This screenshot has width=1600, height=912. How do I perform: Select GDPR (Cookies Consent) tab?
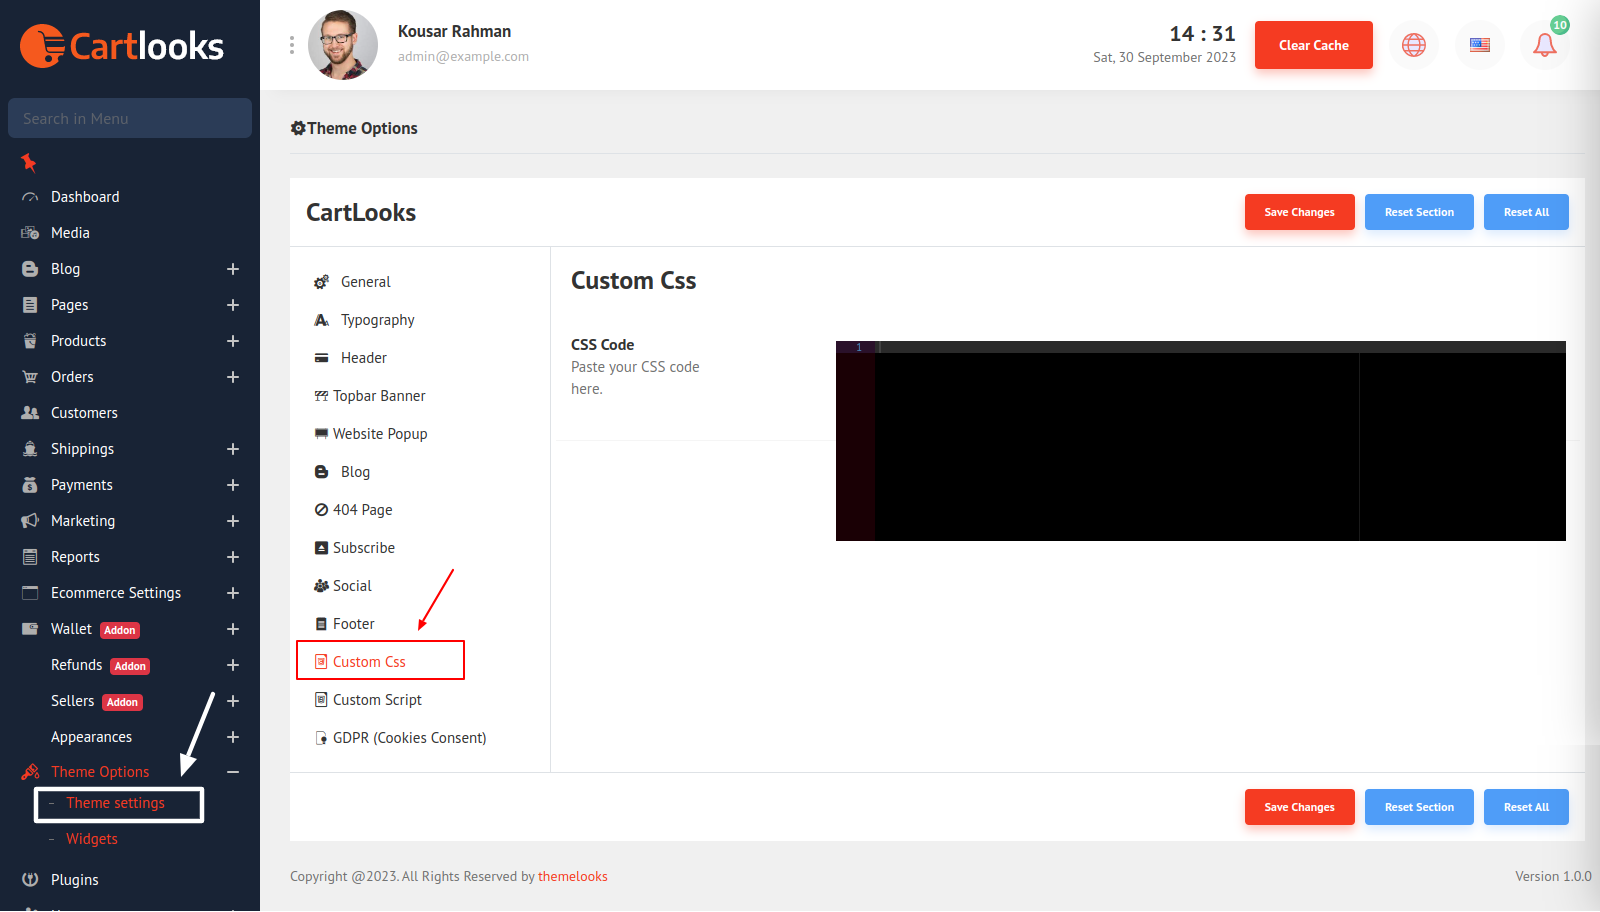coord(409,738)
